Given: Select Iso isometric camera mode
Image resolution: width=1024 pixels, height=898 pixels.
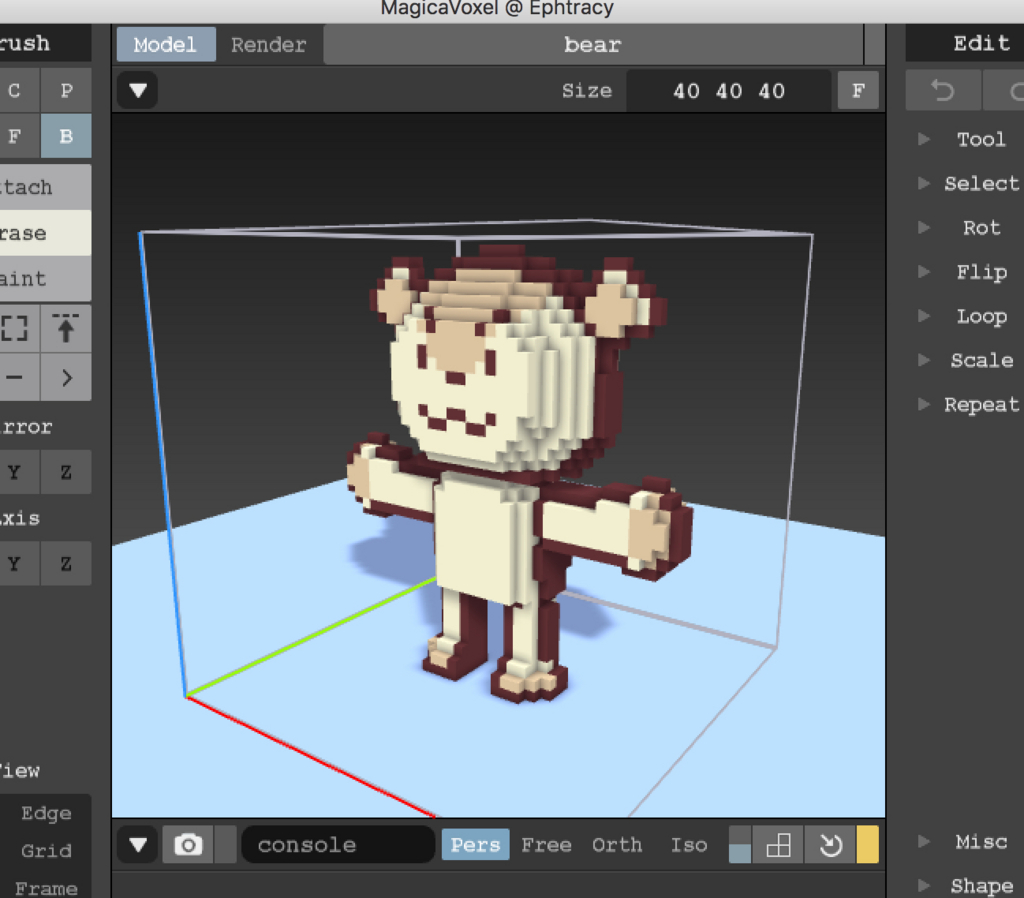Looking at the screenshot, I should [x=689, y=844].
